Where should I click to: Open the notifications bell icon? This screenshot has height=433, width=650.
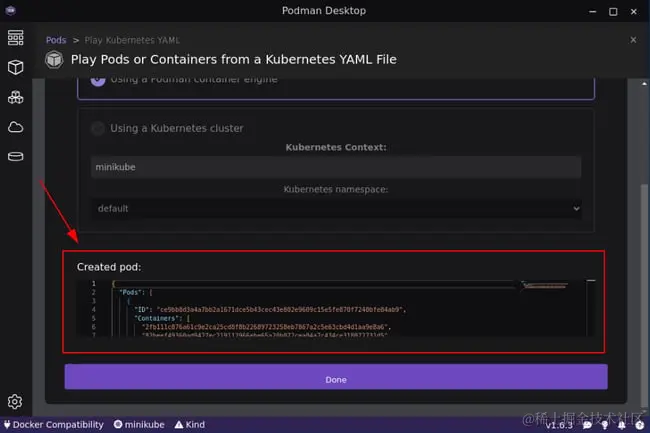pos(622,425)
